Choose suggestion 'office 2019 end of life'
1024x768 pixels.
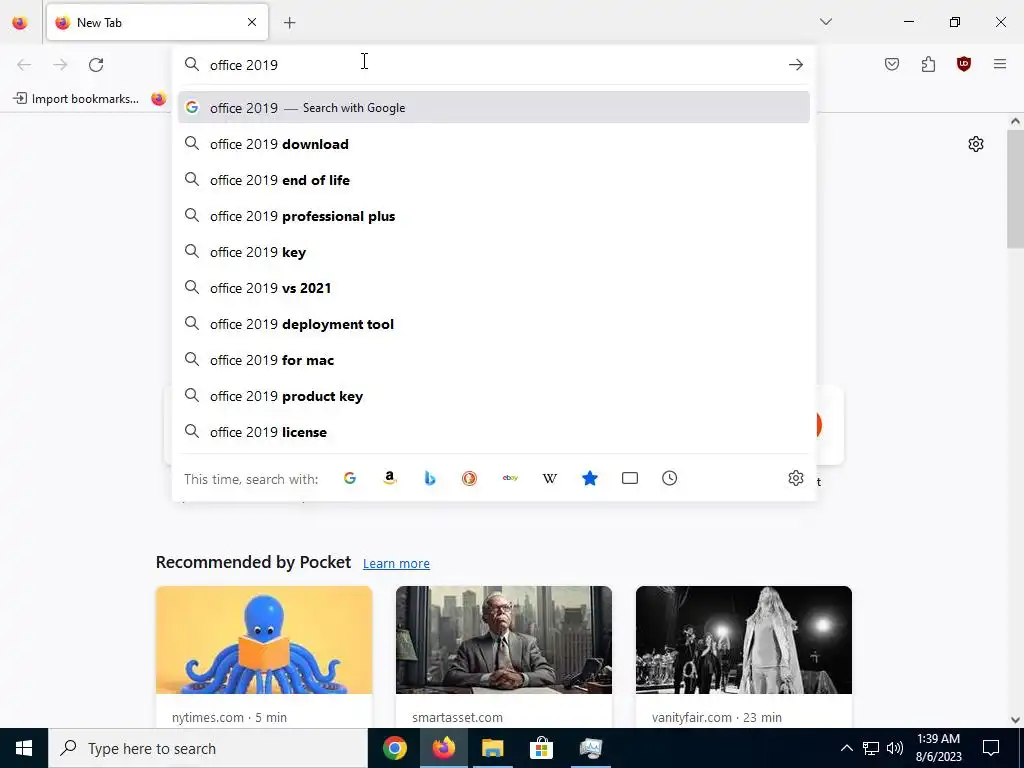[x=494, y=180]
